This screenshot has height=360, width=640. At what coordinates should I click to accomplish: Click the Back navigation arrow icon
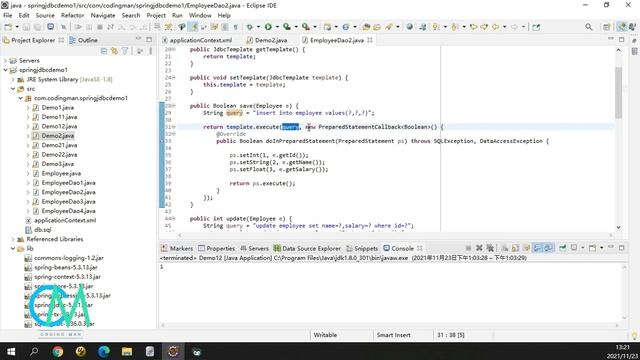(496, 27)
